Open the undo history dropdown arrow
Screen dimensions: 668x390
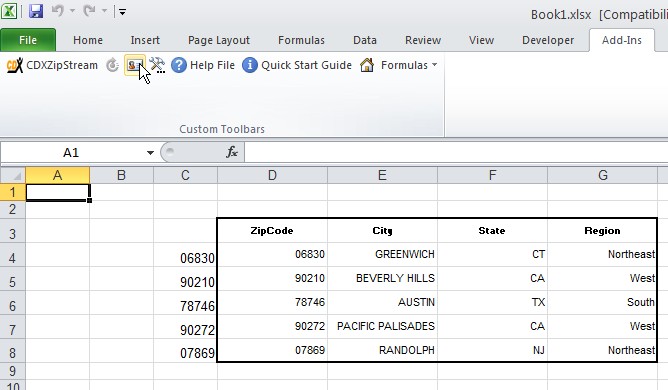(x=72, y=11)
